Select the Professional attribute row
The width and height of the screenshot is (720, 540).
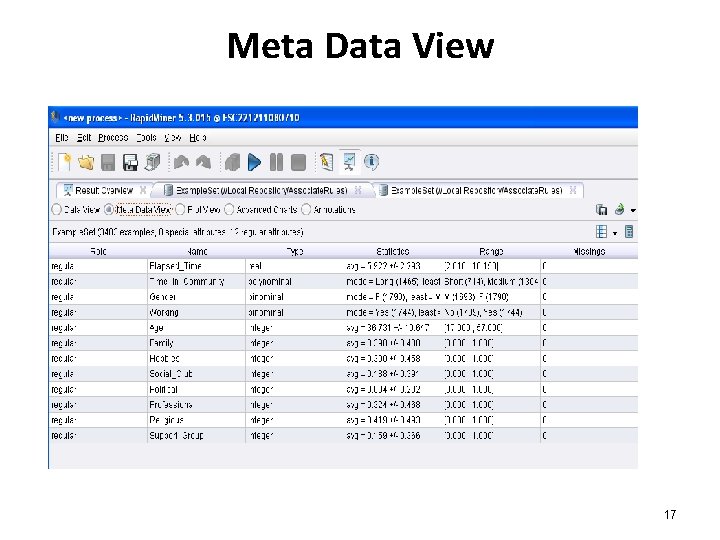pos(343,405)
